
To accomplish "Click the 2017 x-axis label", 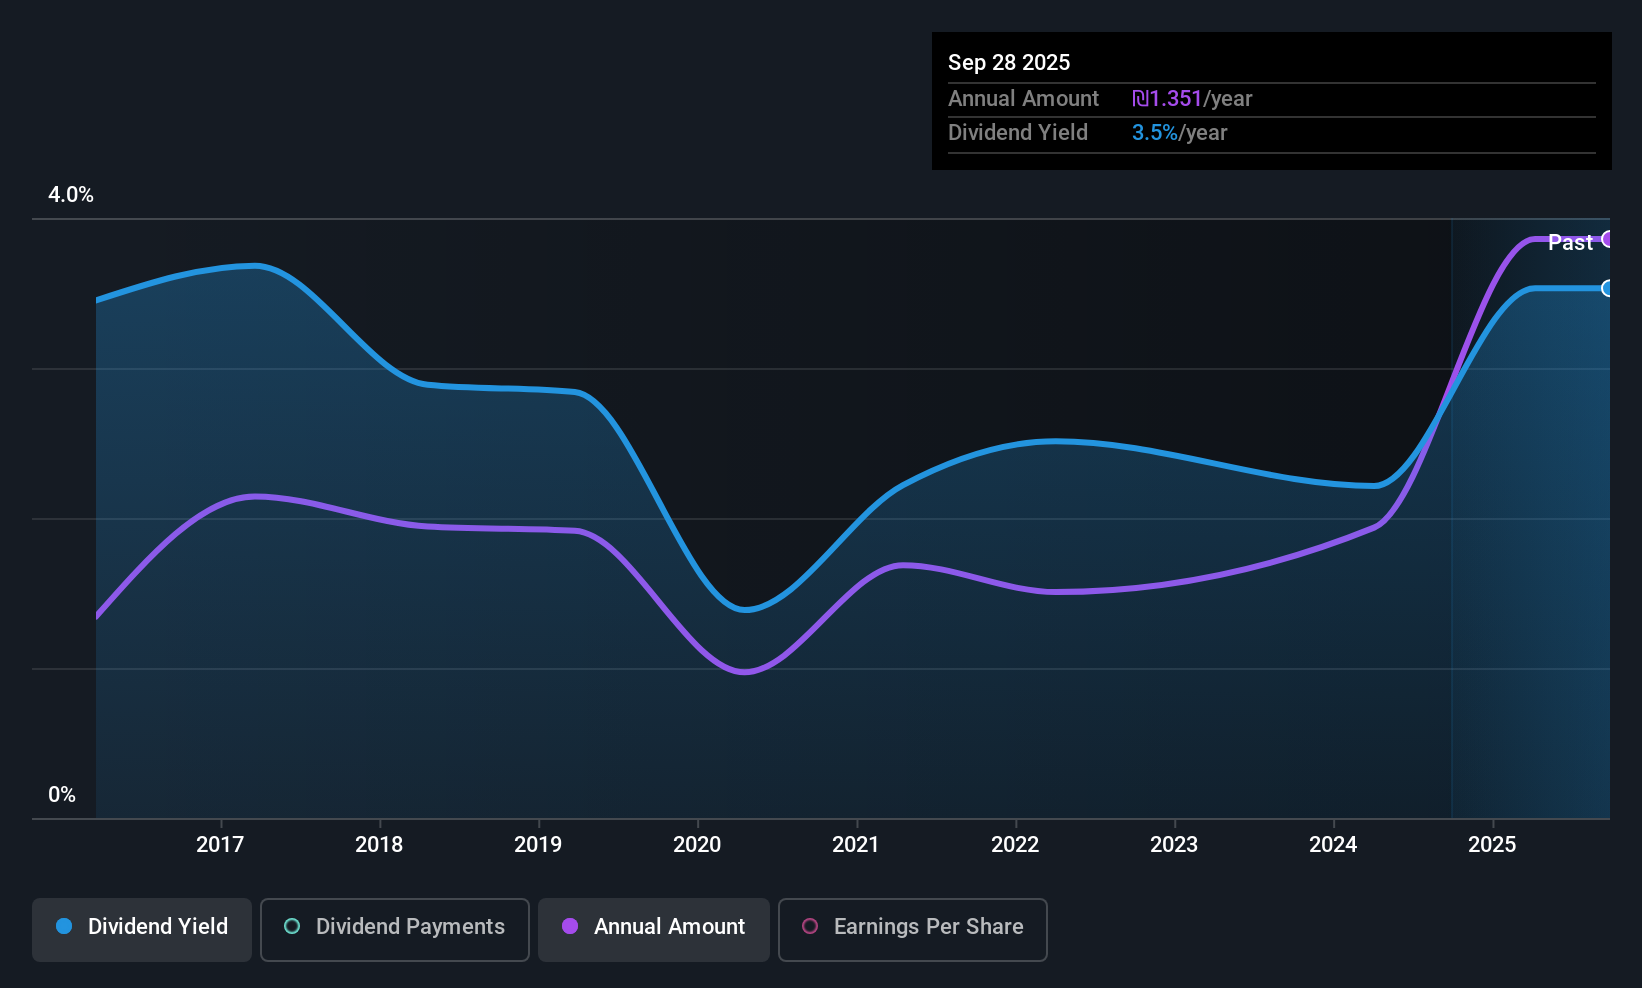I will [220, 844].
